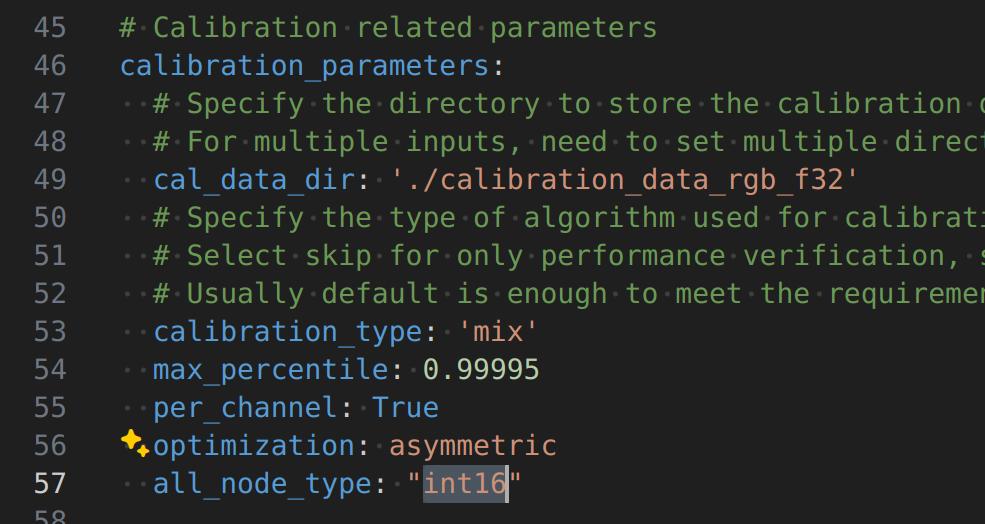
Task: Click line number 53 in gutter
Action: pos(50,331)
